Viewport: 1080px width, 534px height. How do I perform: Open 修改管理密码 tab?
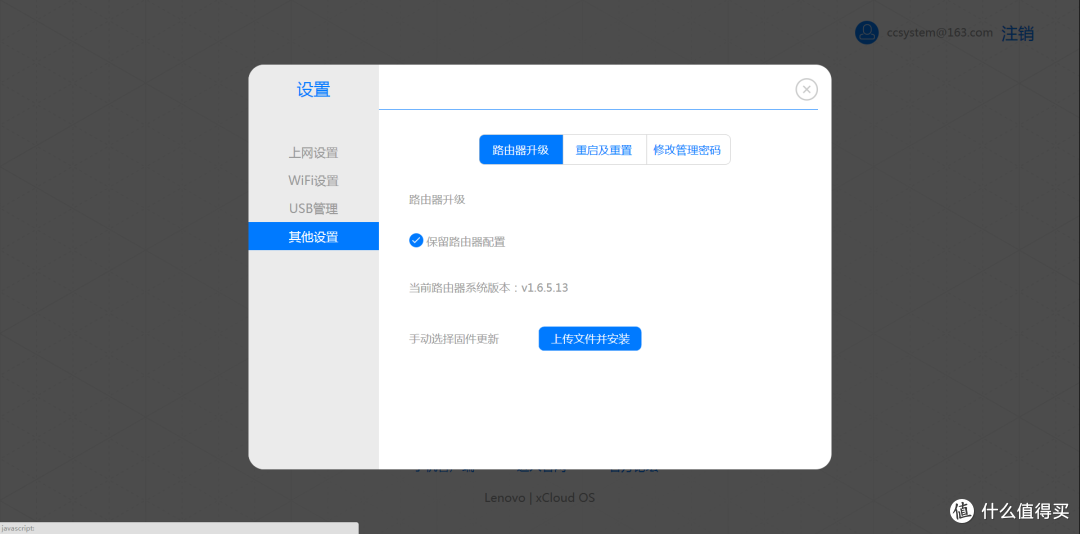tap(687, 150)
